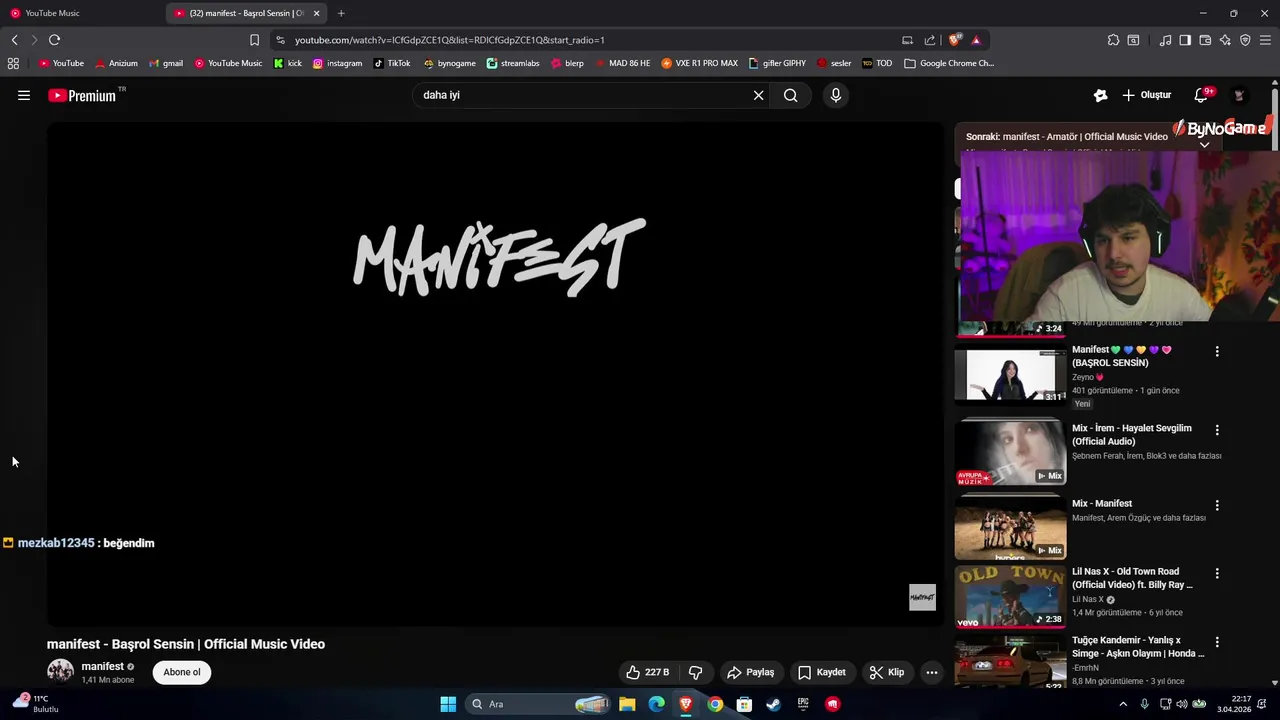Viewport: 1280px width, 720px height.
Task: Open Brave Shields lion icon
Action: pos(955,40)
